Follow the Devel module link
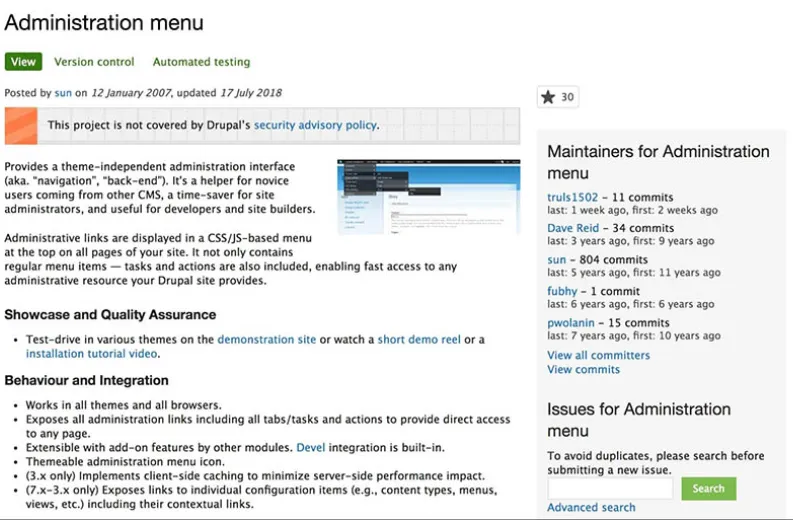Viewport: 793px width, 523px height. pyautogui.click(x=311, y=448)
